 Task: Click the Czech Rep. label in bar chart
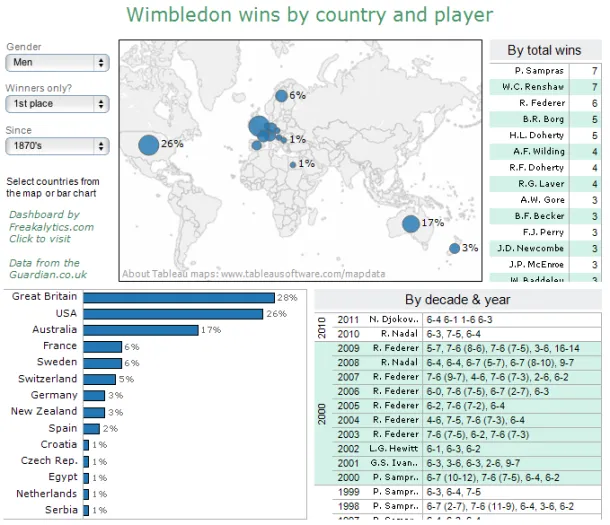coord(49,461)
